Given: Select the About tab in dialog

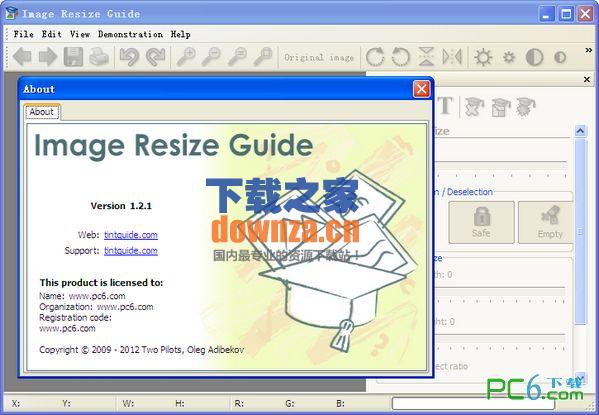Looking at the screenshot, I should click(42, 112).
